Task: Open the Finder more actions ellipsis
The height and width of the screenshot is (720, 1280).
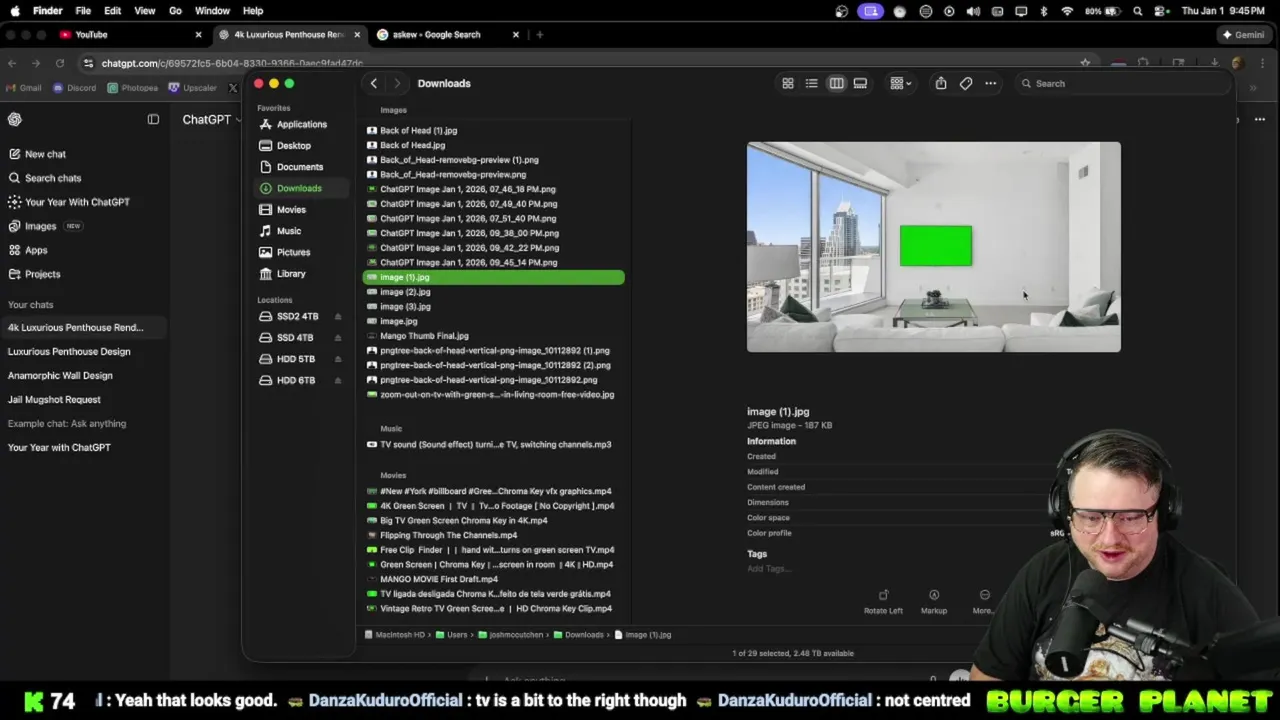Action: pos(991,84)
